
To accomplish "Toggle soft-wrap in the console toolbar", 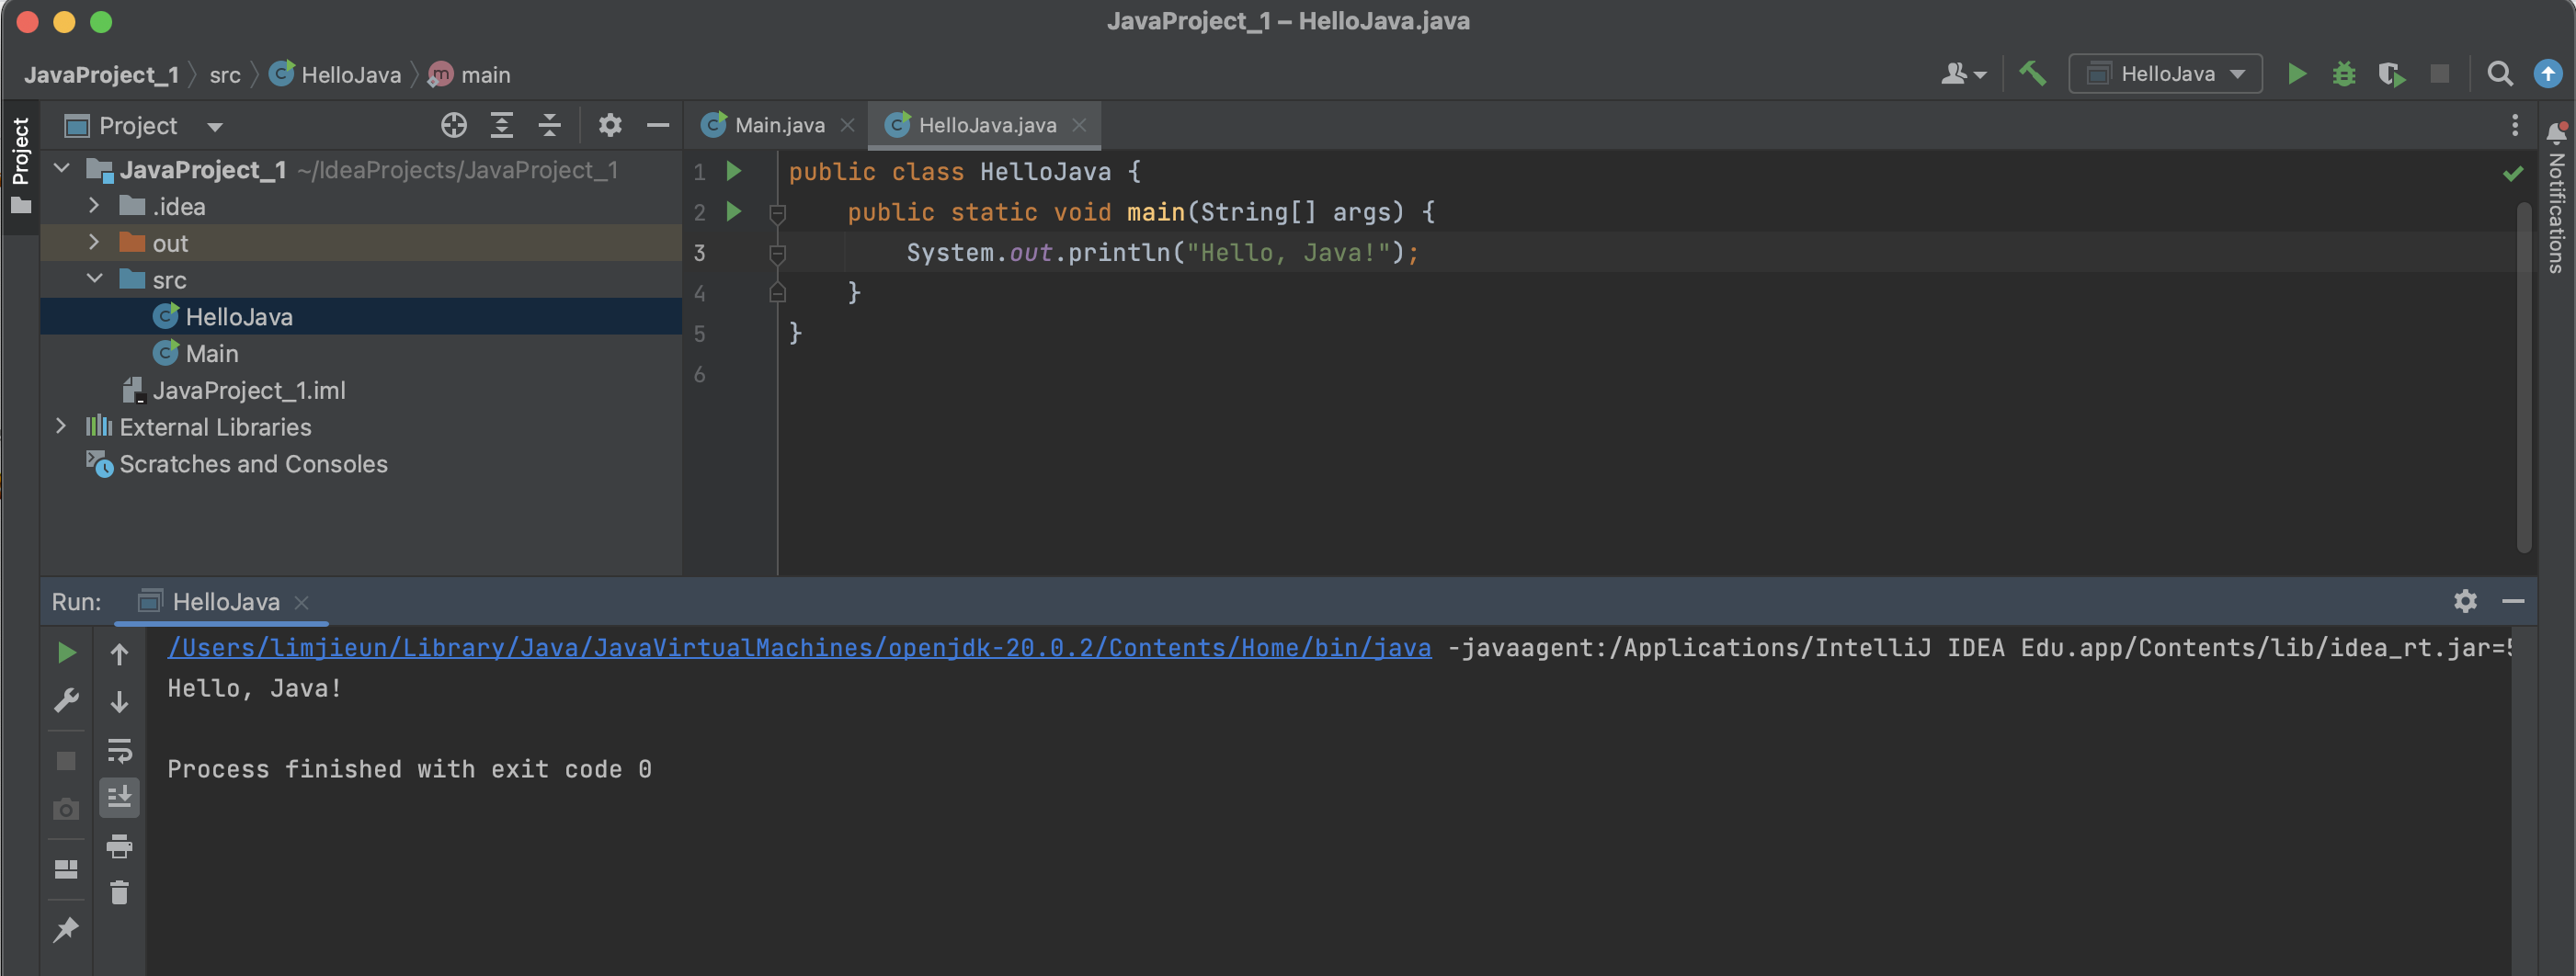I will coord(119,752).
